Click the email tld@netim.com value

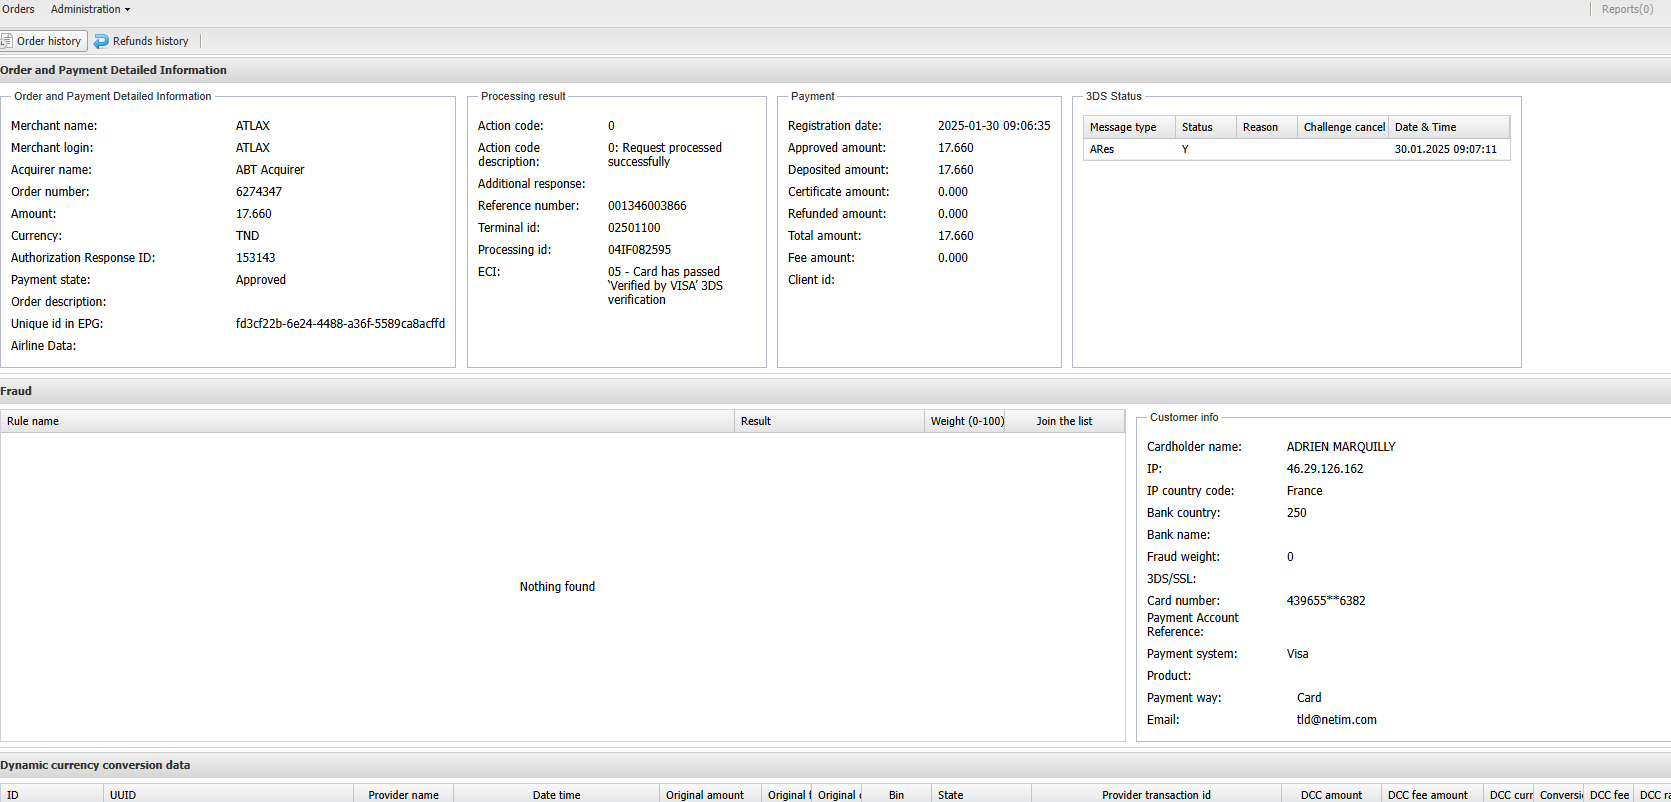pyautogui.click(x=1336, y=720)
